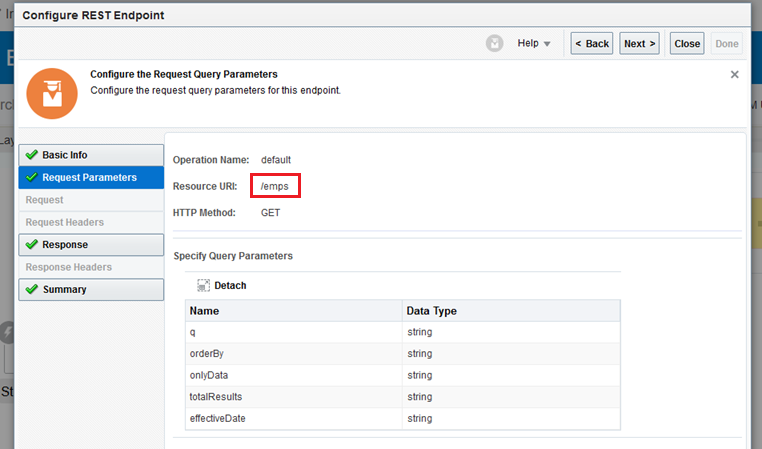The height and width of the screenshot is (449, 762).
Task: Go to the Basic Info step
Action: pyautogui.click(x=65, y=155)
